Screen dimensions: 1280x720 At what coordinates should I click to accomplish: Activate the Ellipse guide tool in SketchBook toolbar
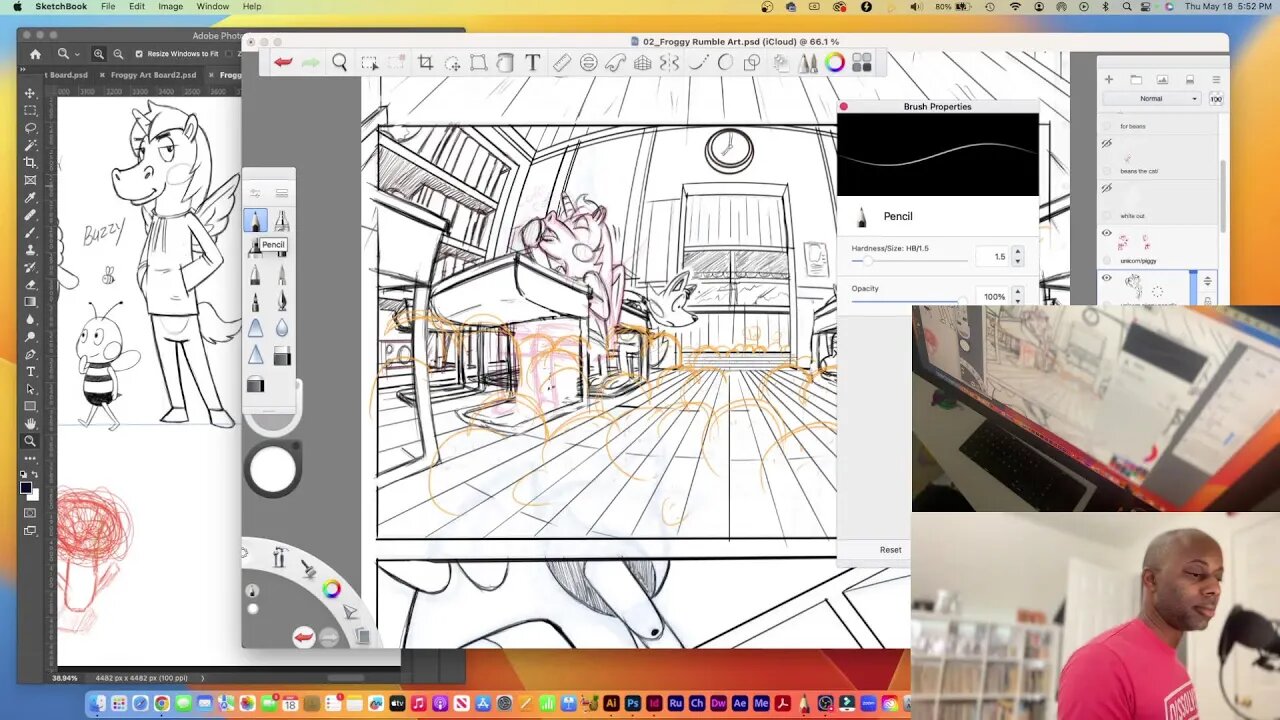588,63
